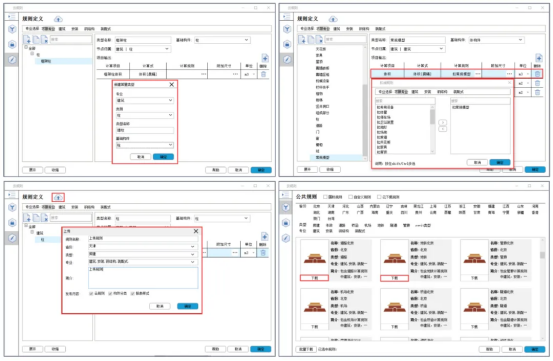Click the 批量下载 button below the rule list
Viewport: 553px width, 361px height.
tap(306, 349)
